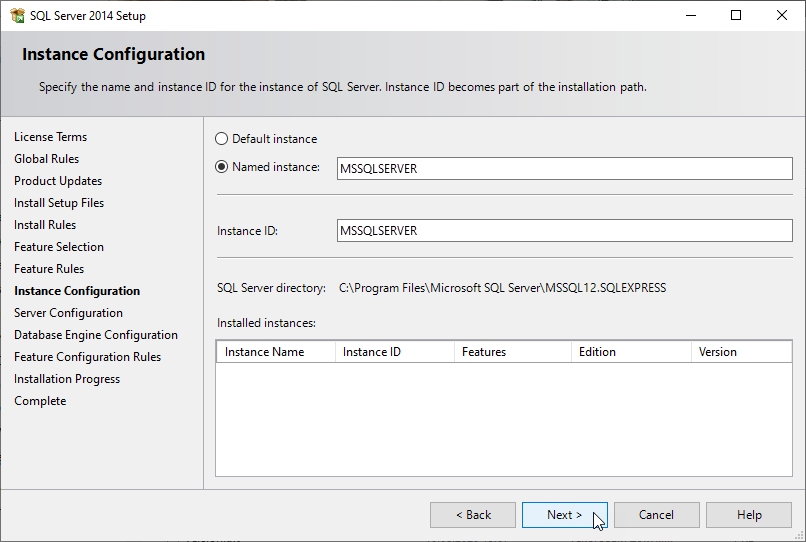This screenshot has width=806, height=542.
Task: Click the SQL Server Setup title bar icon
Action: click(x=17, y=16)
